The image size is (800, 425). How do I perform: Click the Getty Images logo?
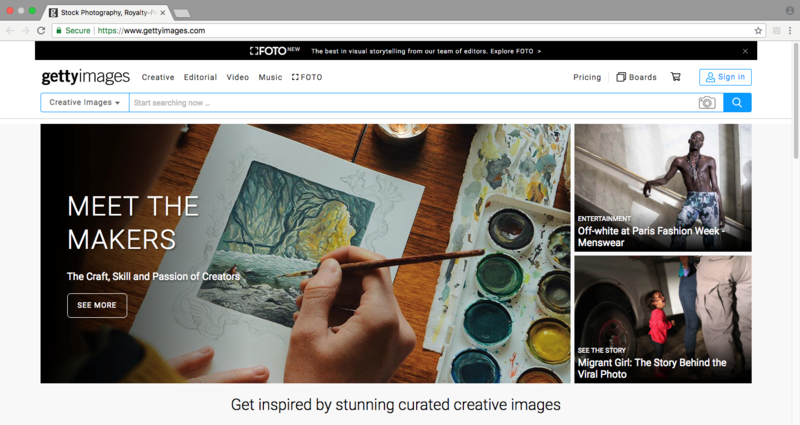tap(85, 77)
